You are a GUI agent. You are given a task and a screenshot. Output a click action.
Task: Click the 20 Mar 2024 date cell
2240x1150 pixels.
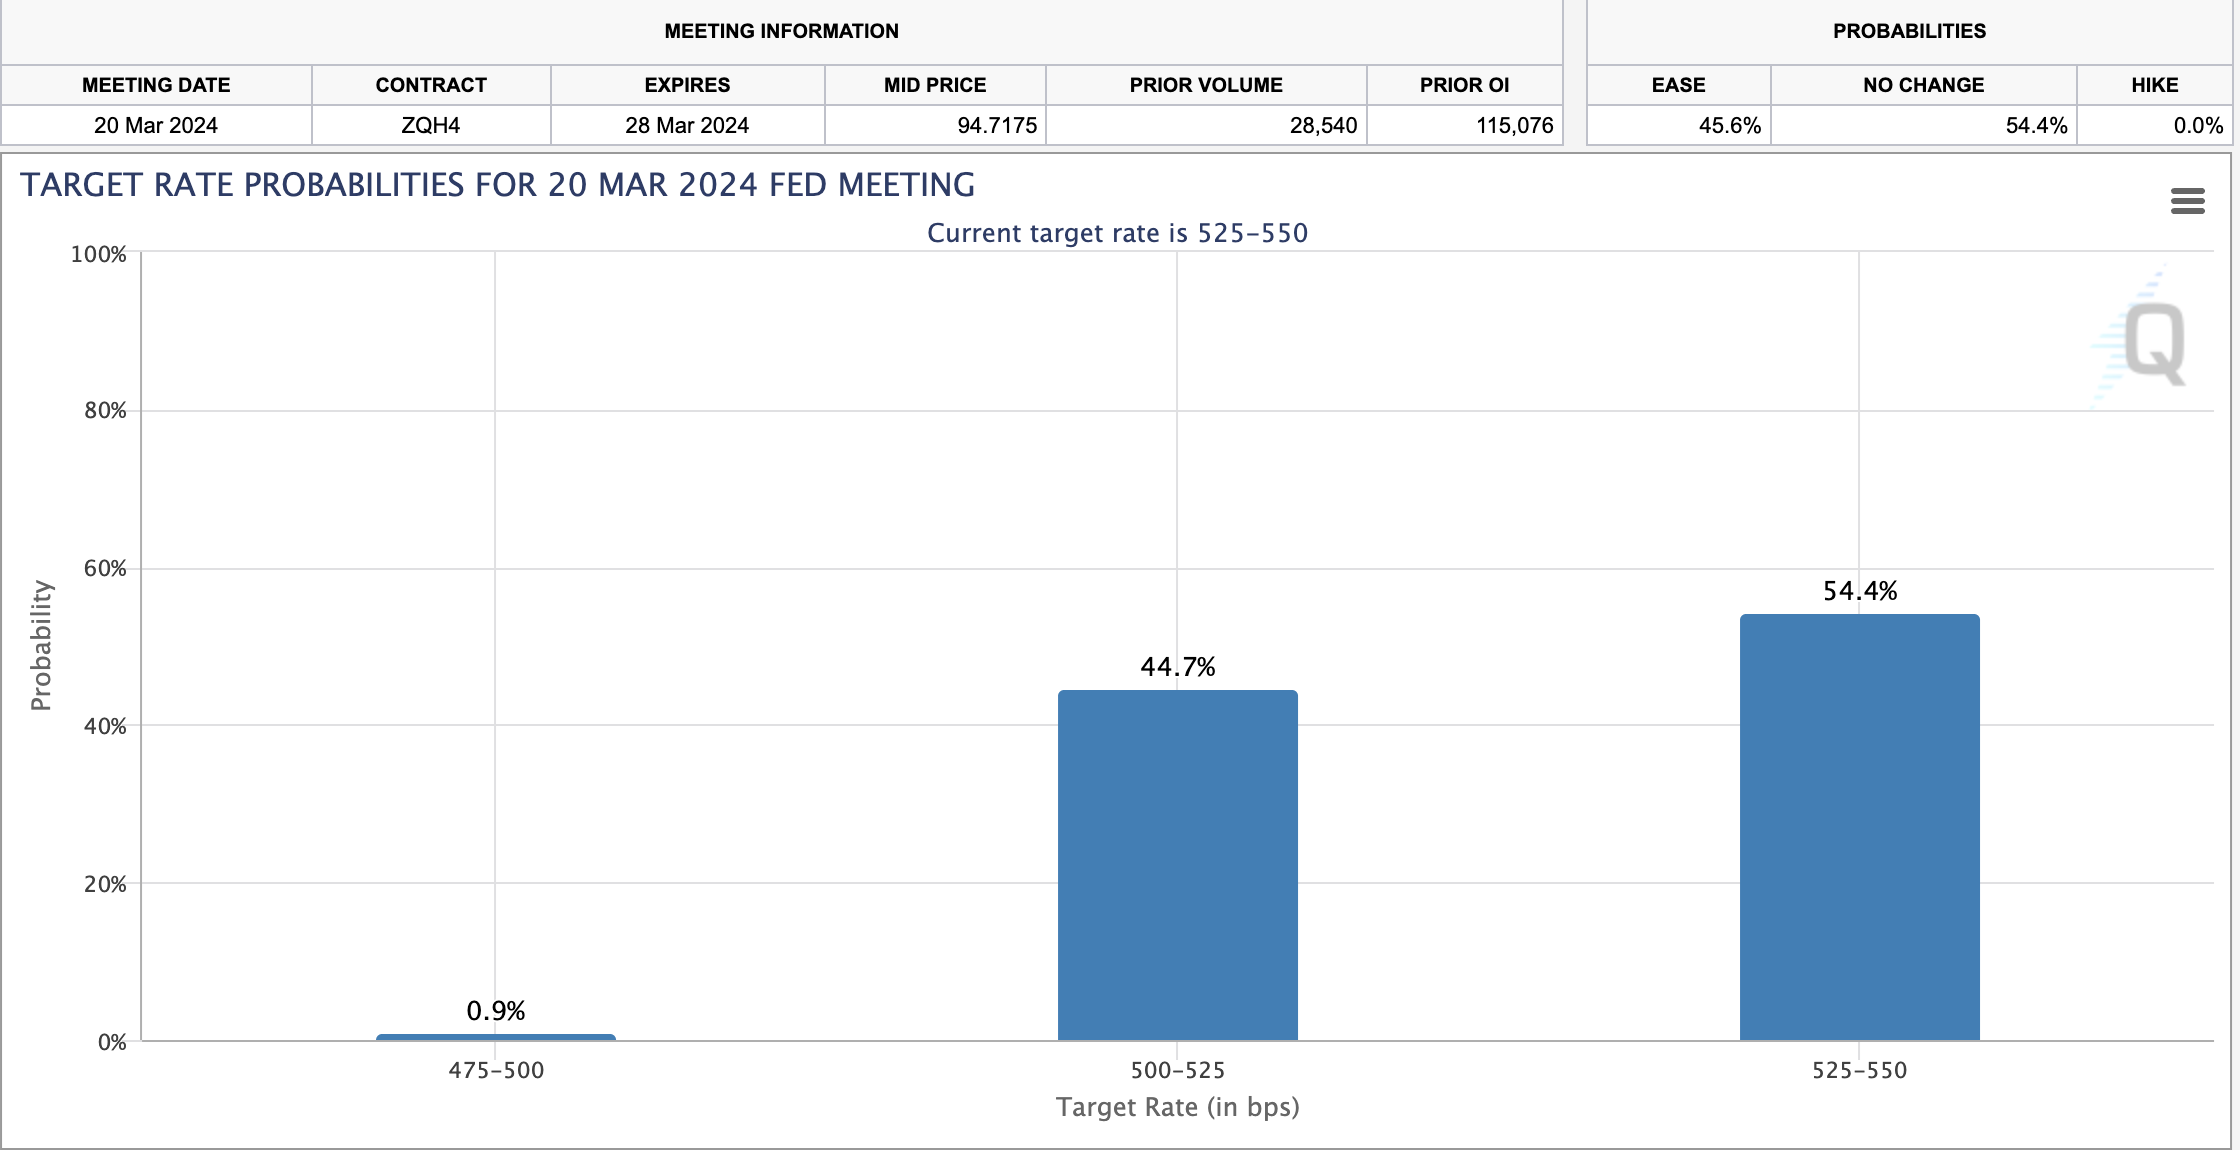156,125
